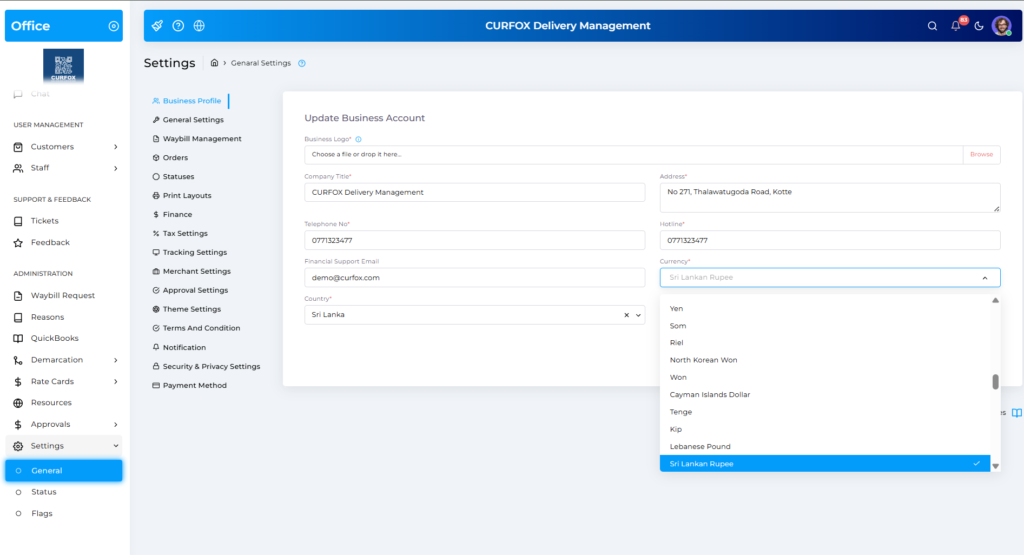Expand the Staff submenu

pos(65,168)
